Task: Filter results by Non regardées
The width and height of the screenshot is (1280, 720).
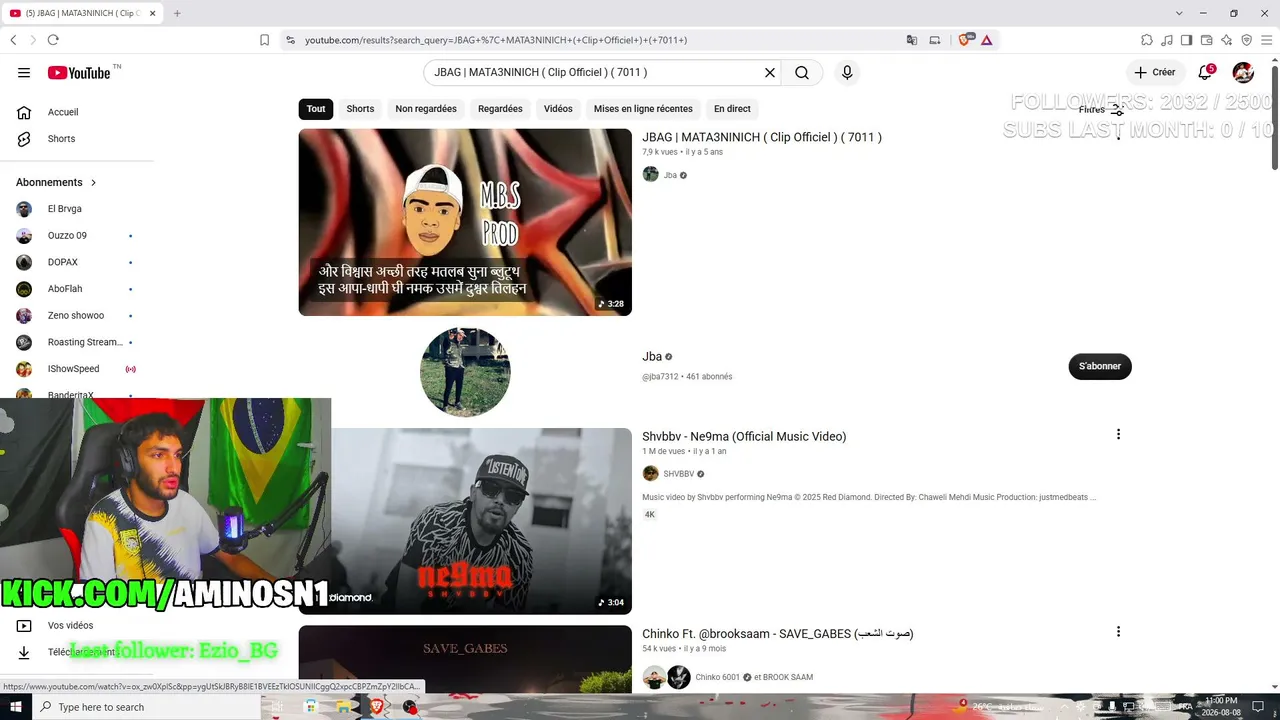Action: tap(426, 109)
